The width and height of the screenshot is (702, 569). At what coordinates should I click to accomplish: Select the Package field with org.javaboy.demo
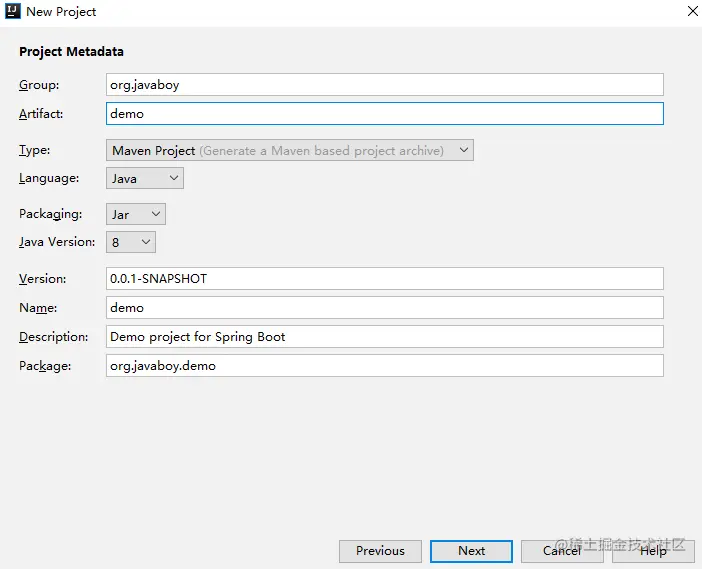385,366
